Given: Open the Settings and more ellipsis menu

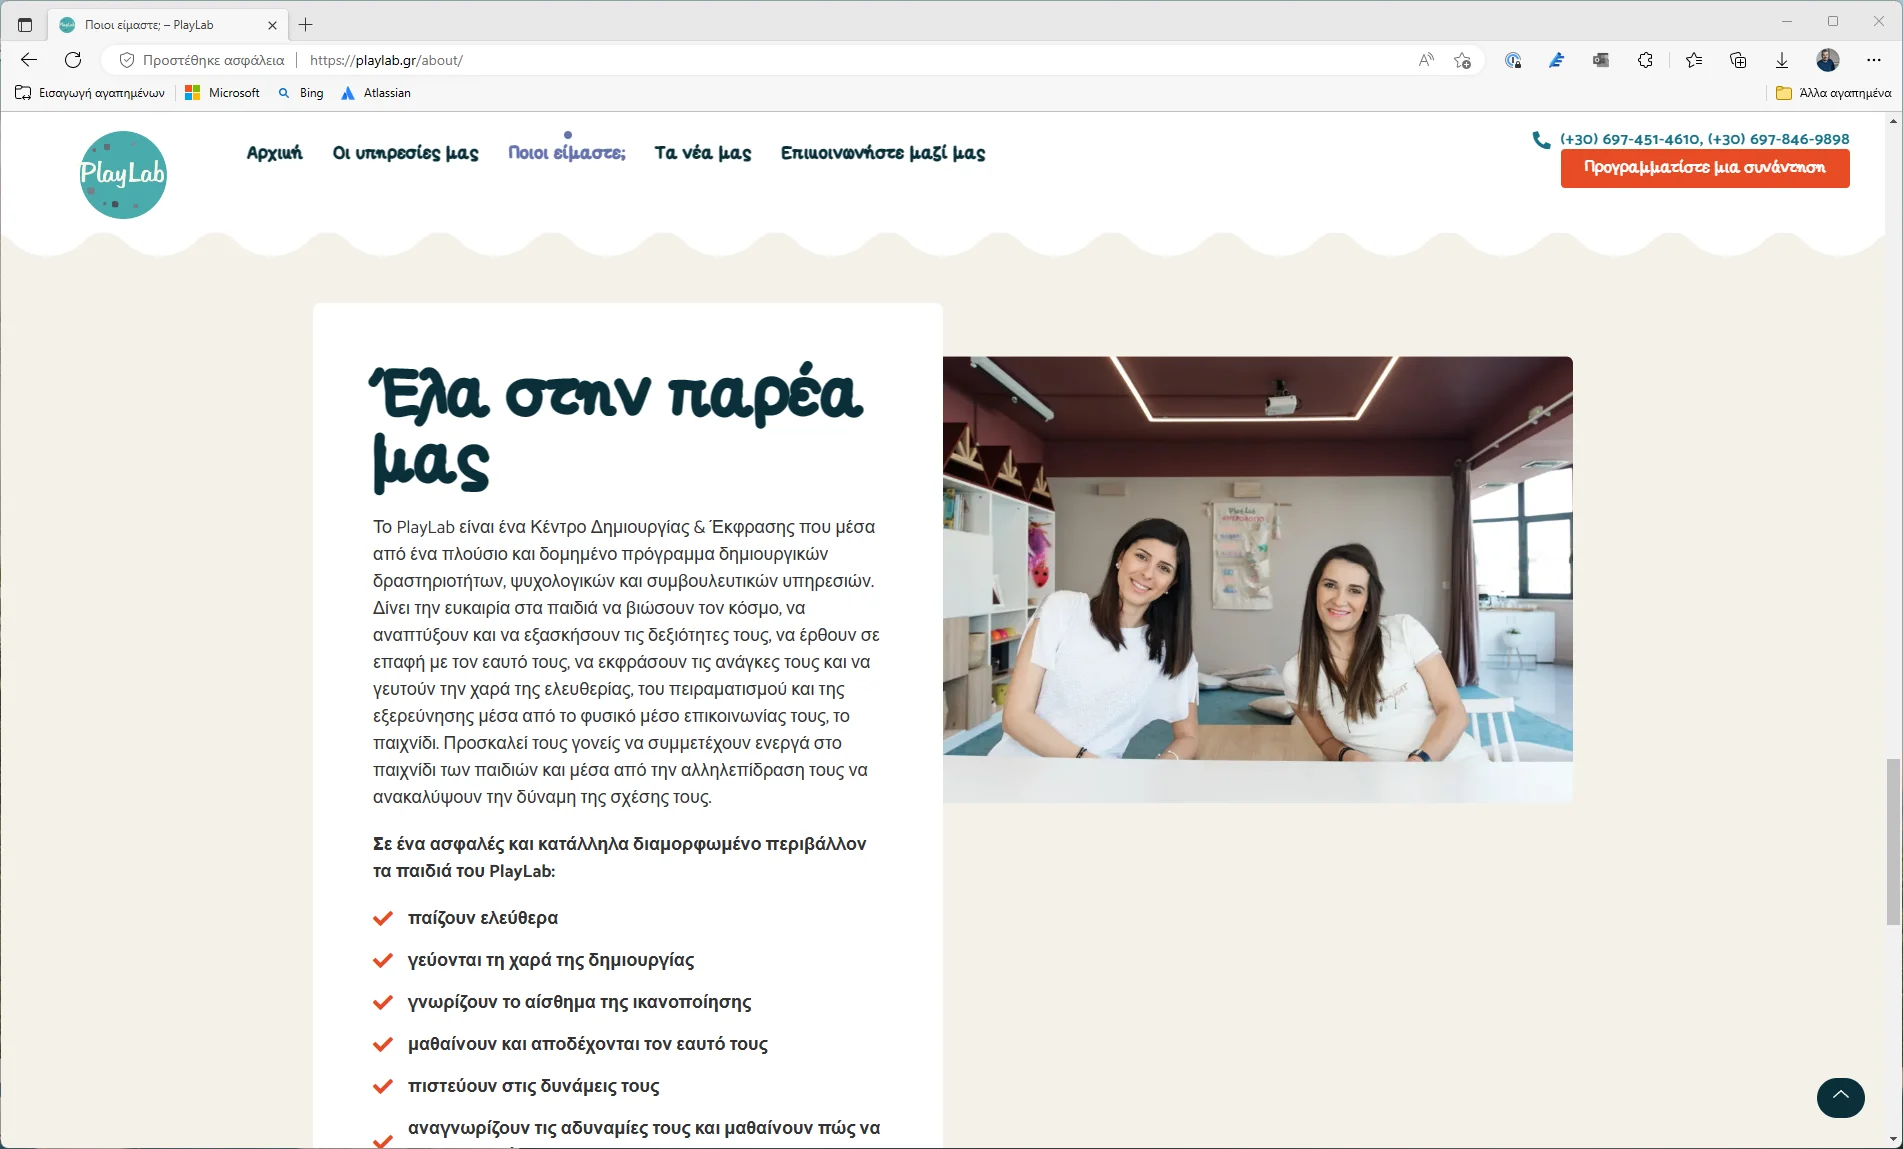Looking at the screenshot, I should (x=1874, y=60).
